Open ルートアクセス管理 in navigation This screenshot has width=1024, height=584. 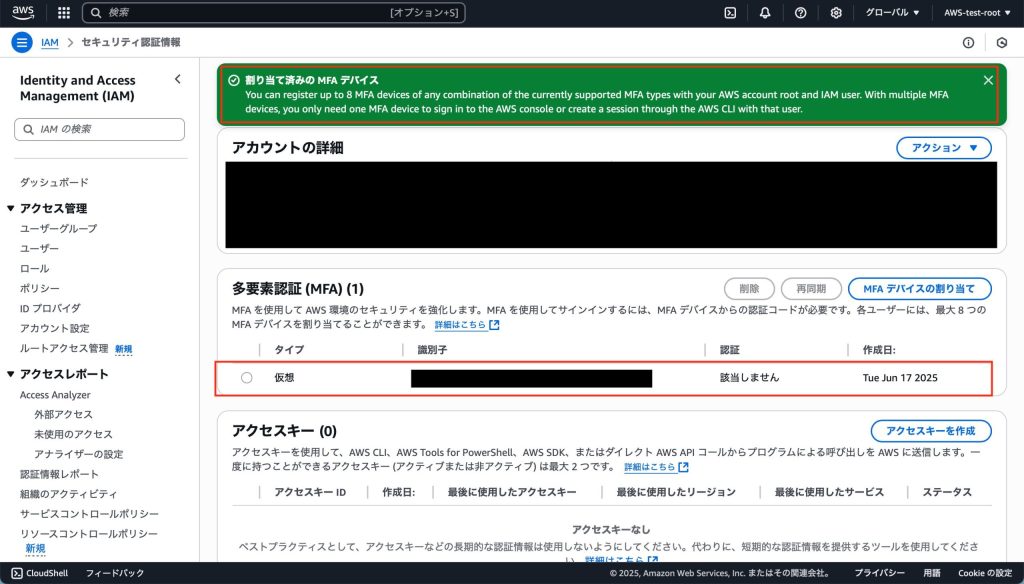(x=64, y=348)
